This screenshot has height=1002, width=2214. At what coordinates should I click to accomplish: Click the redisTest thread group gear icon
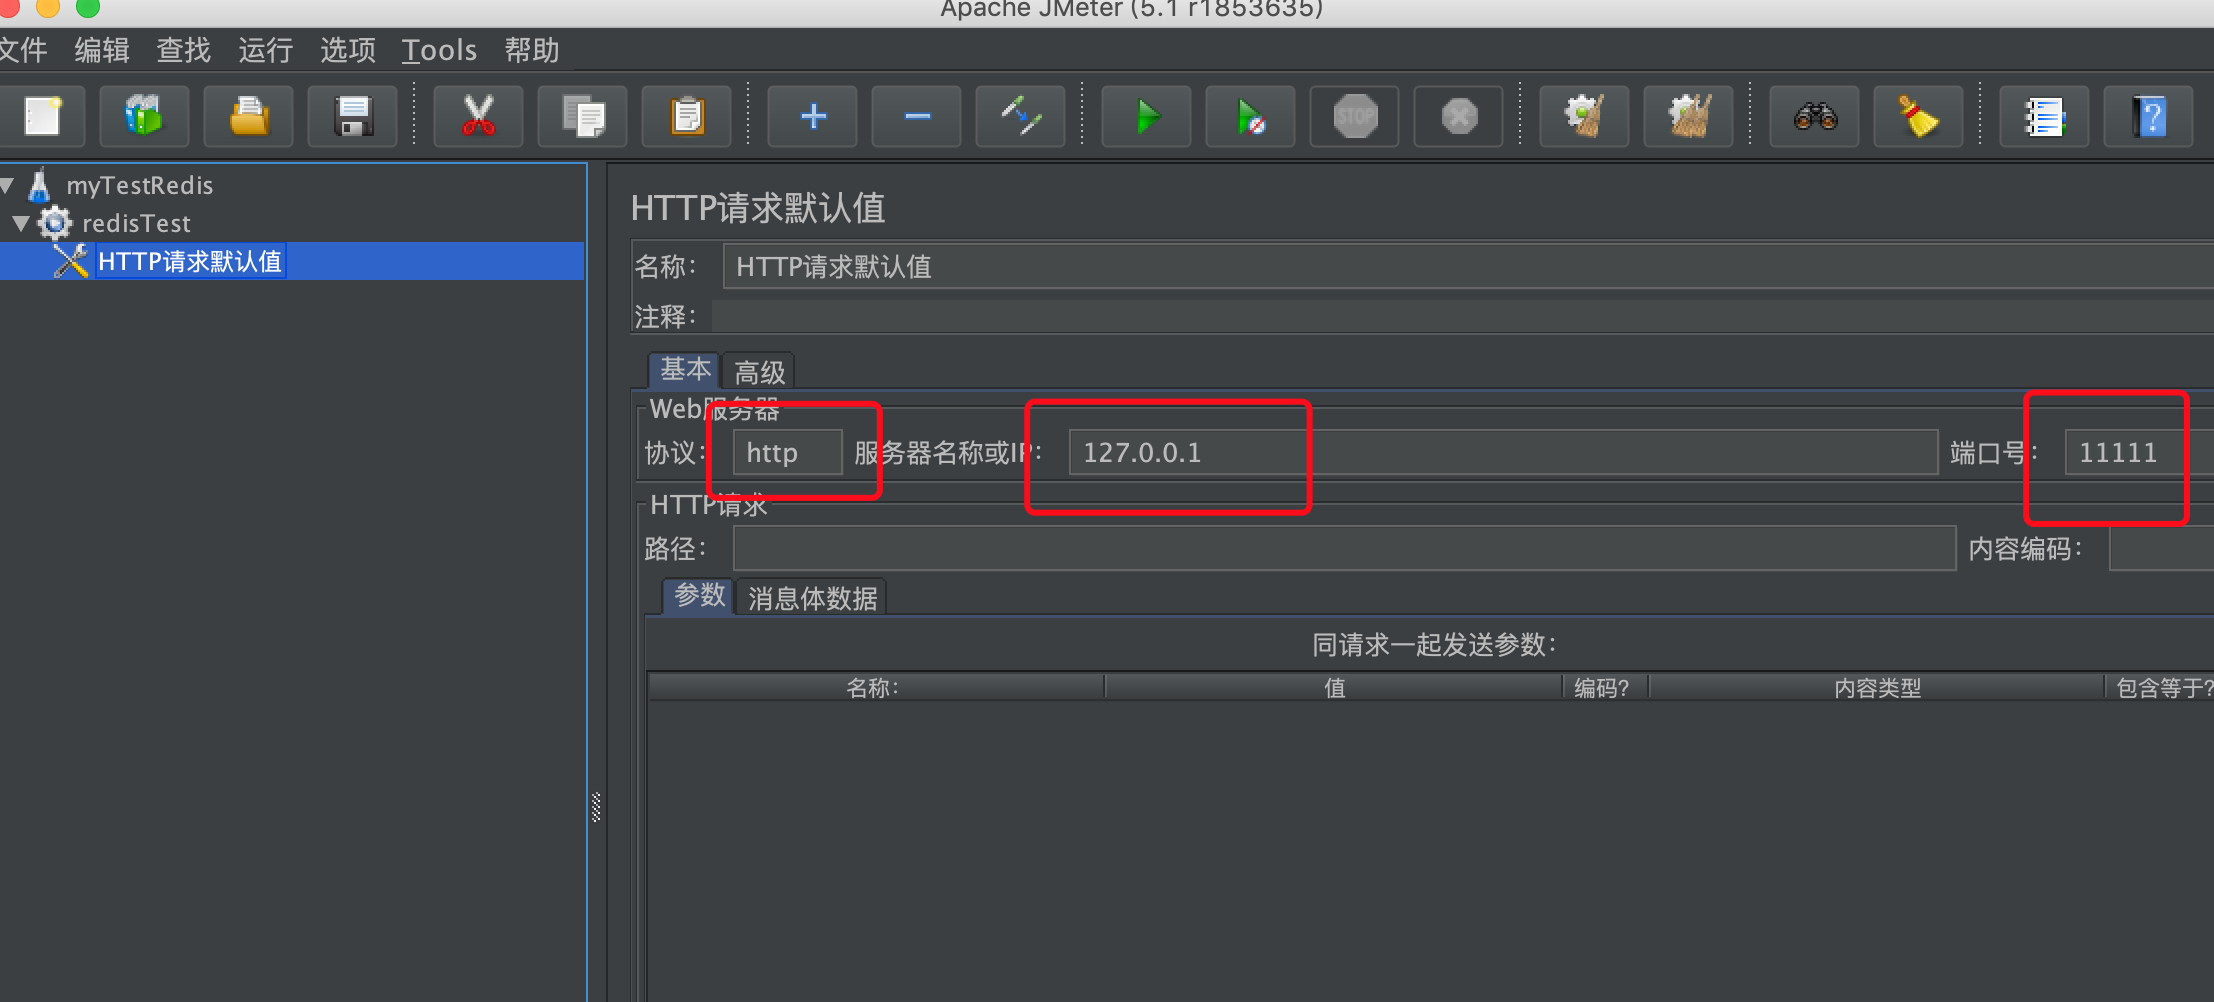point(55,223)
